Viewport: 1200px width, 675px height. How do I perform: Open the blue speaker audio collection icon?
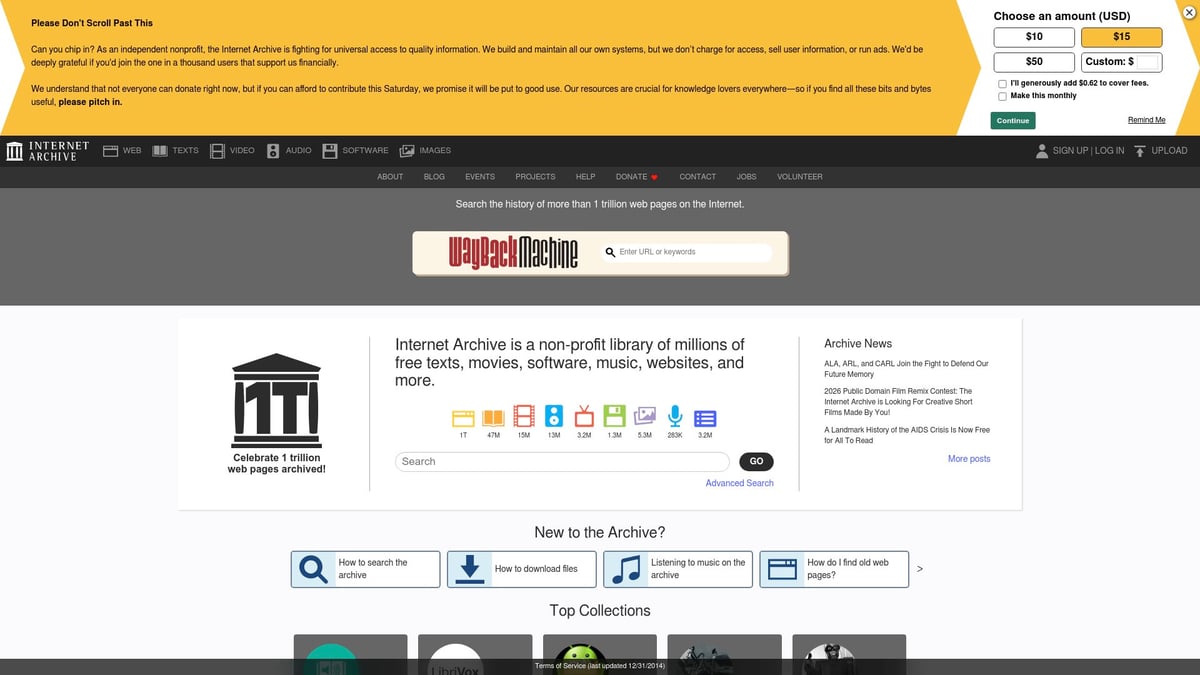tap(553, 418)
